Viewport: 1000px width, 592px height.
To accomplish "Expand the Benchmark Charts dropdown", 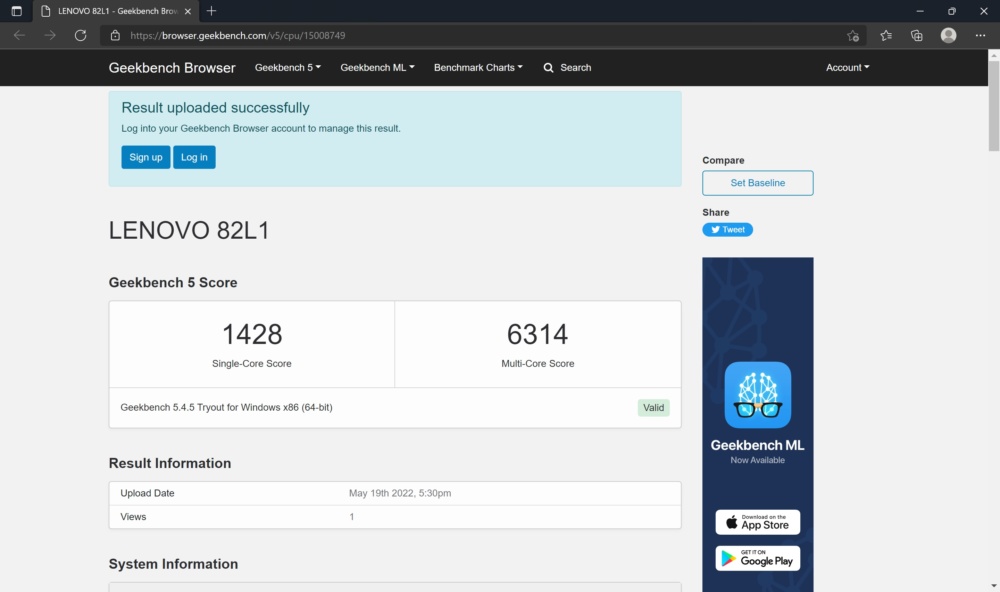I will (x=478, y=68).
